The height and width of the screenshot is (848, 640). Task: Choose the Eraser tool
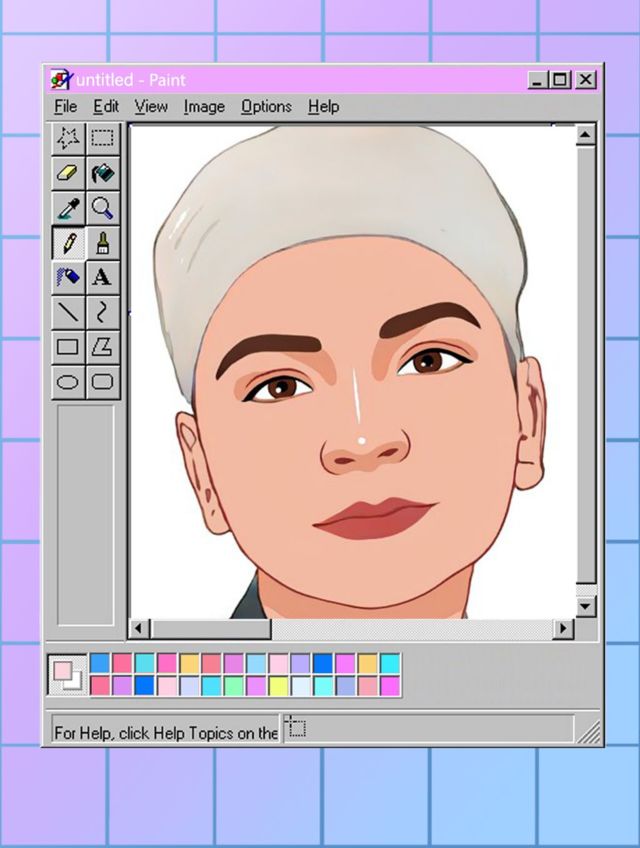coord(68,174)
